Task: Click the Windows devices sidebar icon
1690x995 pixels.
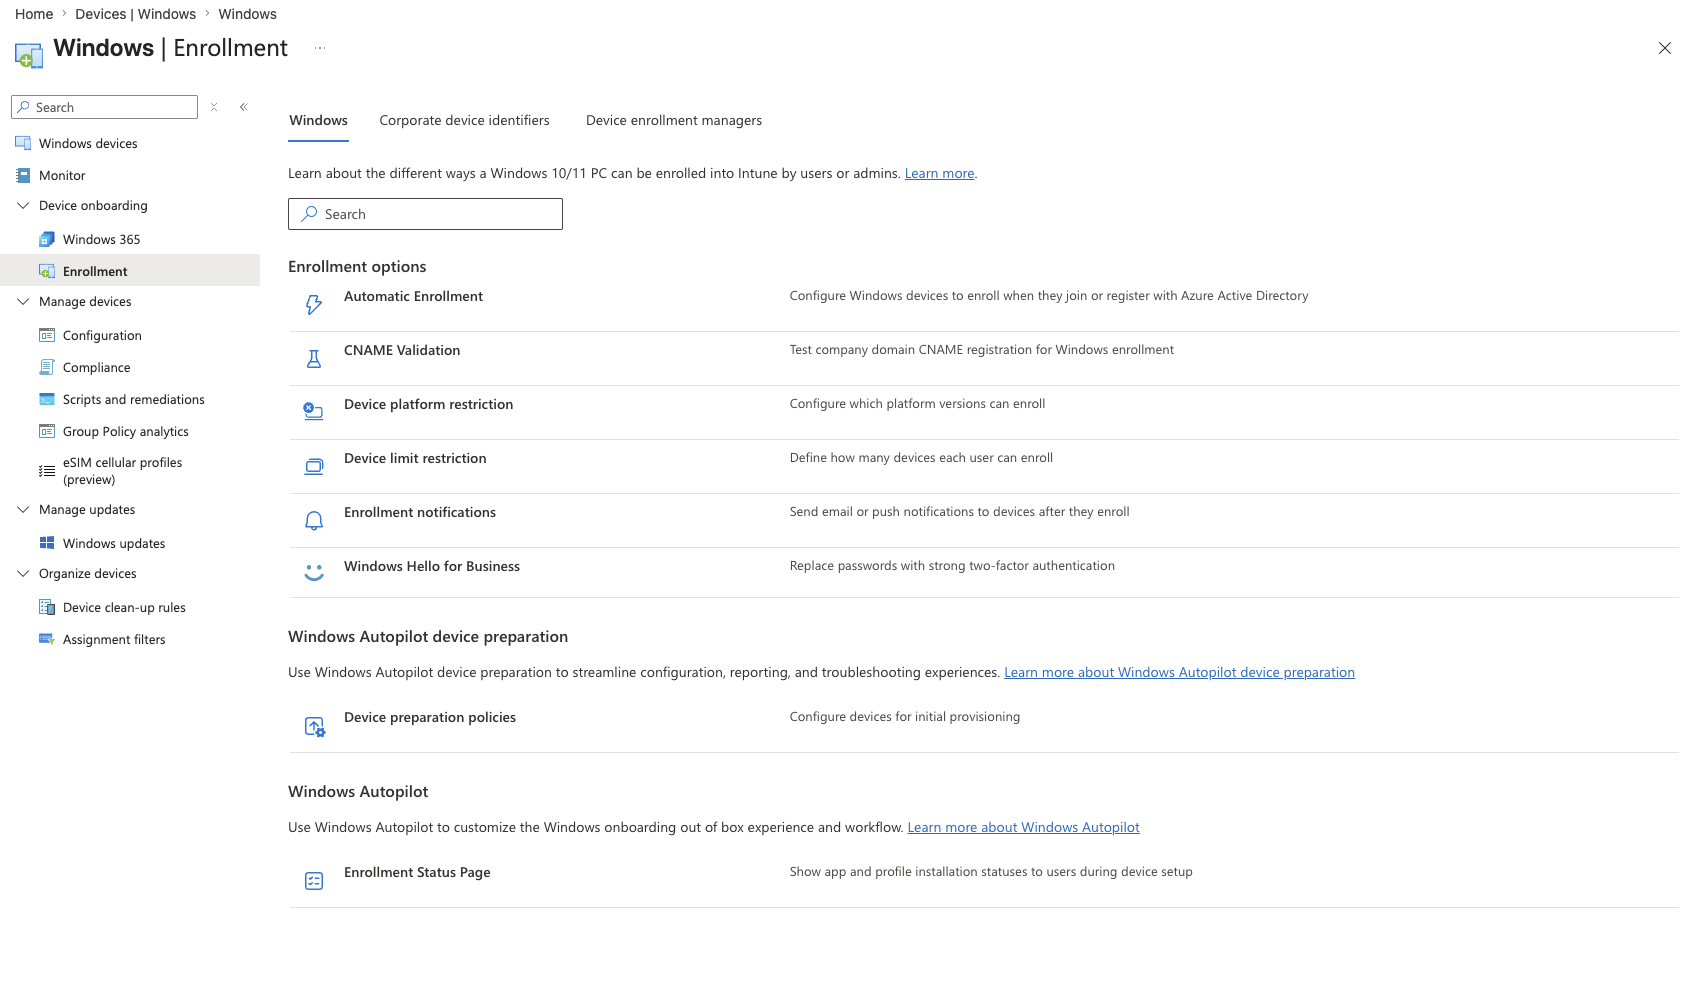Action: click(x=23, y=143)
